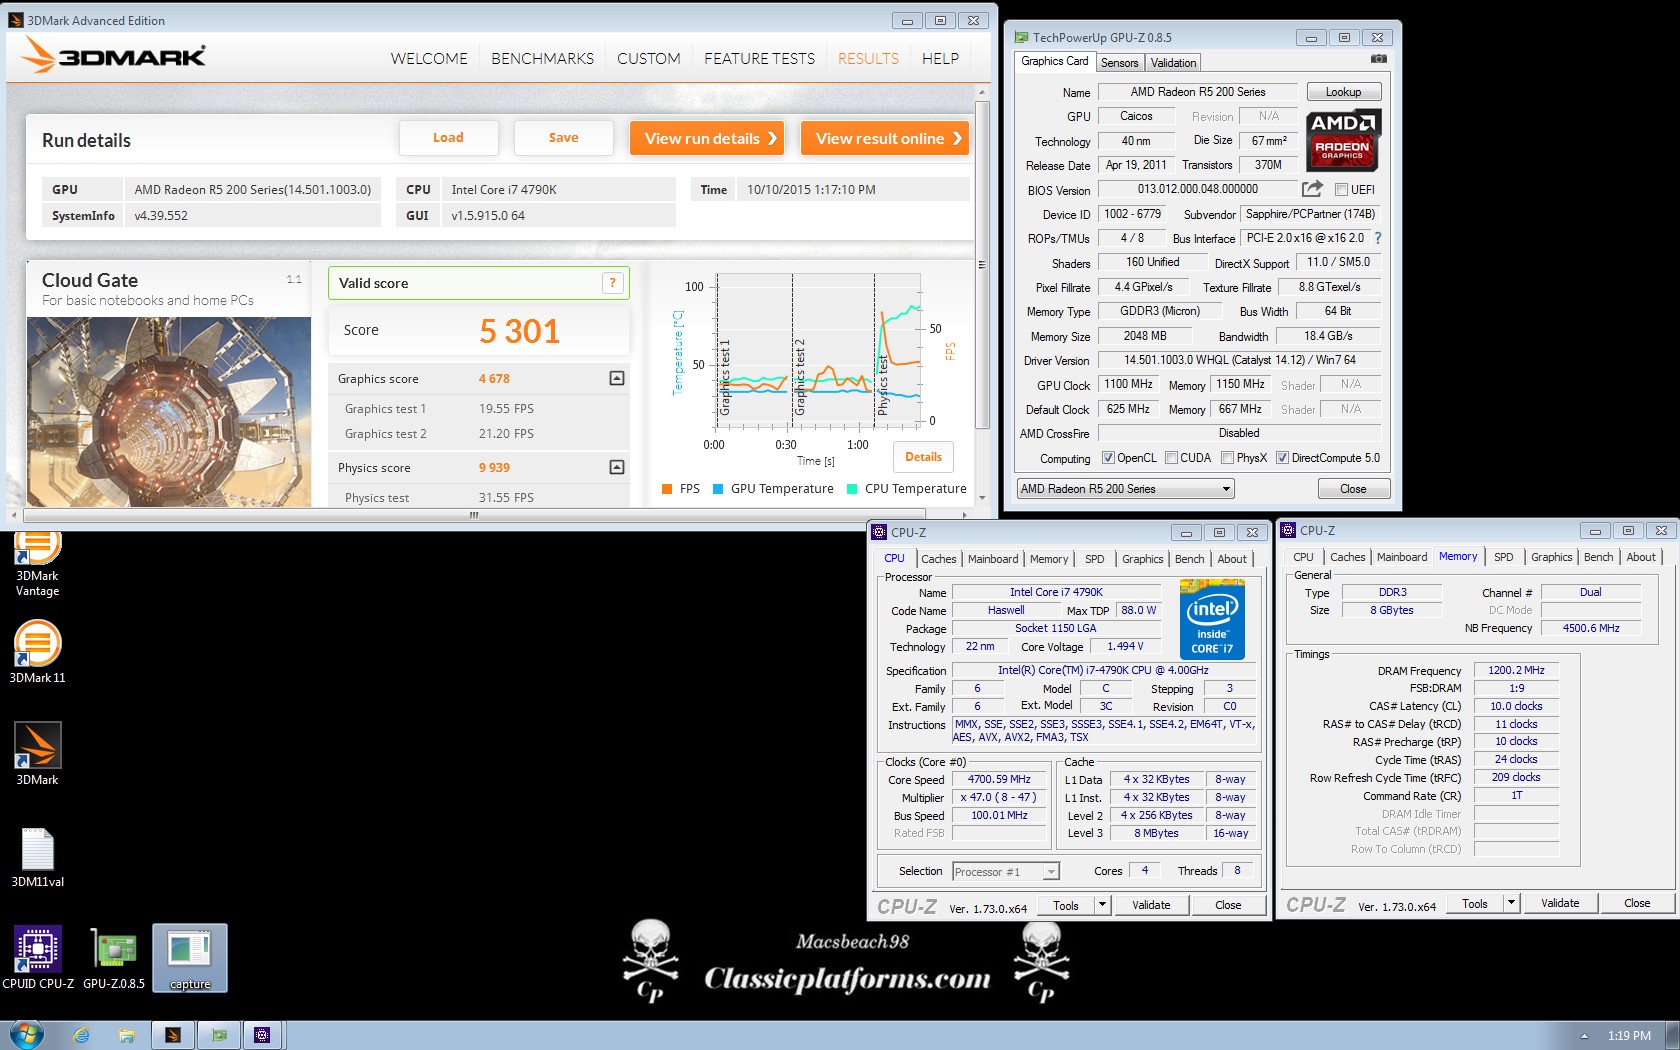Open Tools dropdown arrow in right CPU-Z
Screen dimensions: 1680x1050
pyautogui.click(x=1511, y=903)
